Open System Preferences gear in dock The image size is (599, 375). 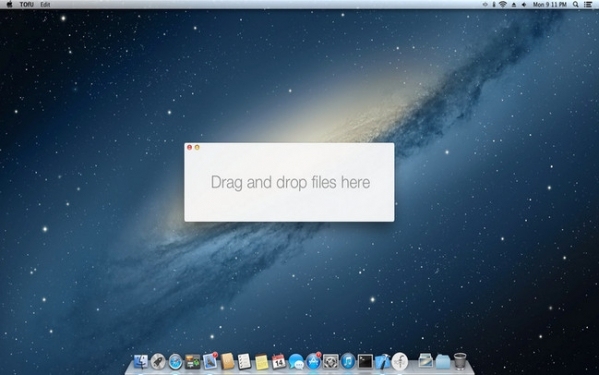pyautogui.click(x=330, y=362)
